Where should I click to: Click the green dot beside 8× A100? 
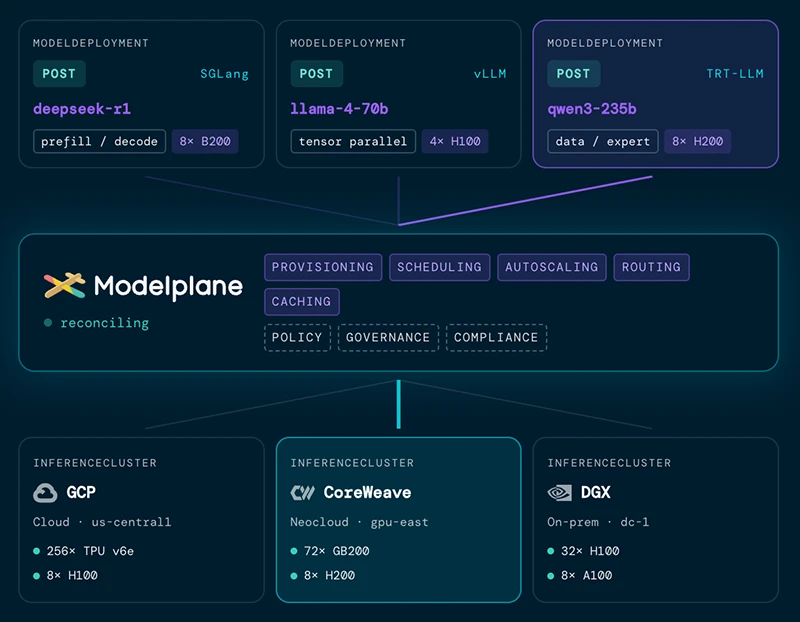point(551,576)
